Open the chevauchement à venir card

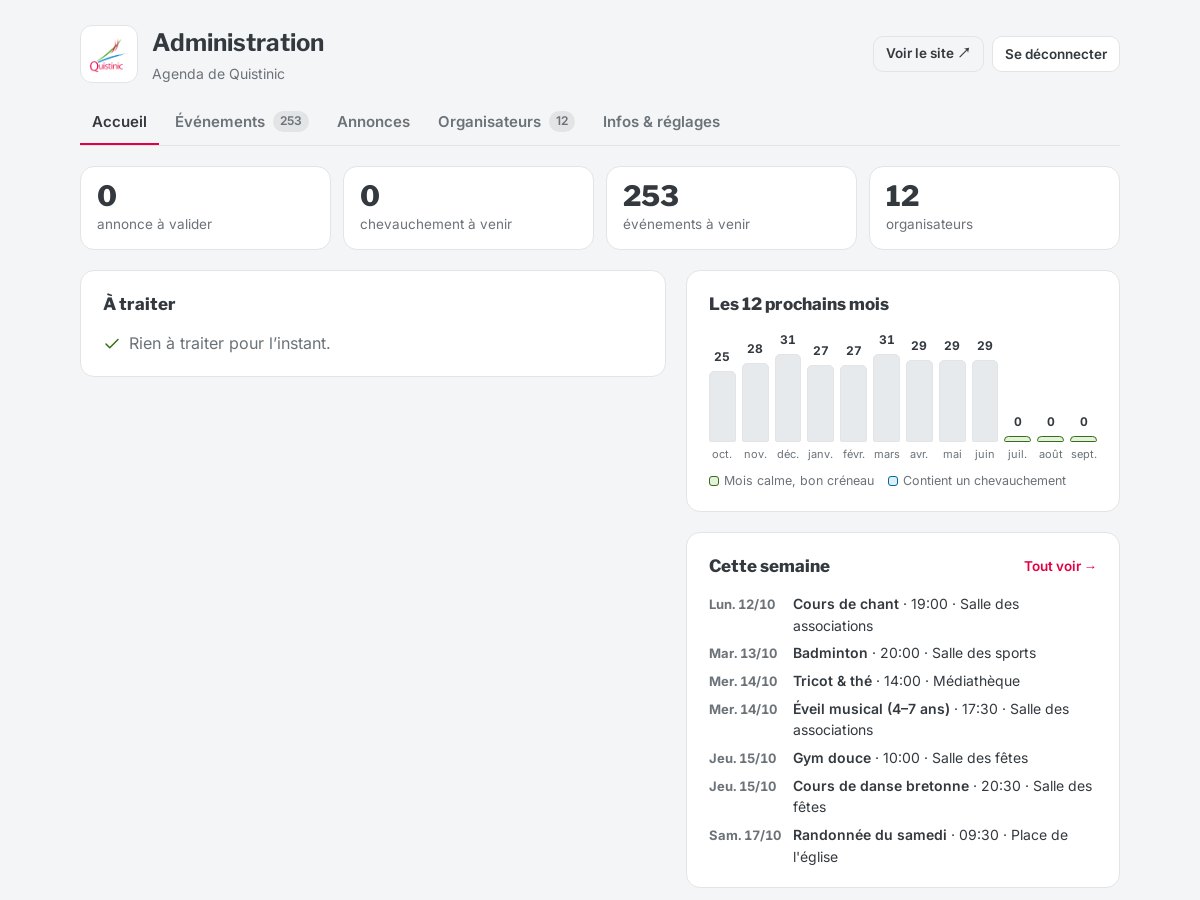pos(468,208)
